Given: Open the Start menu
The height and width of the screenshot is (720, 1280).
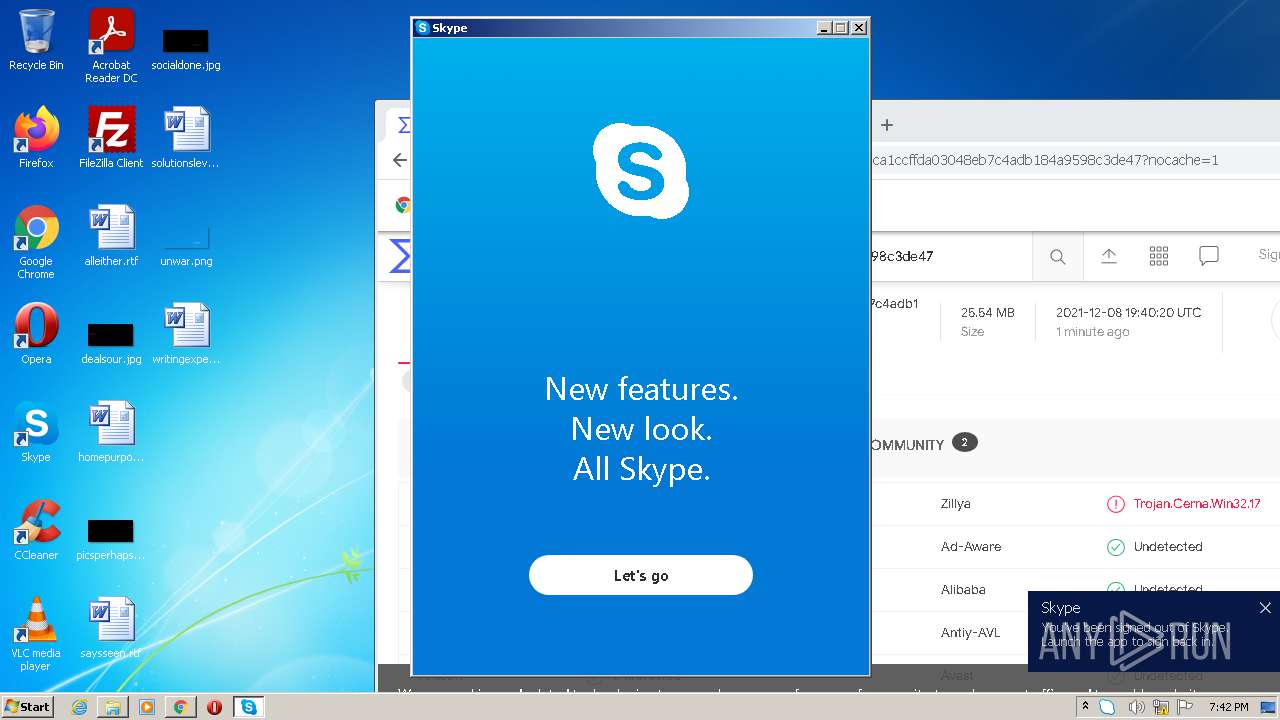Looking at the screenshot, I should coord(27,706).
